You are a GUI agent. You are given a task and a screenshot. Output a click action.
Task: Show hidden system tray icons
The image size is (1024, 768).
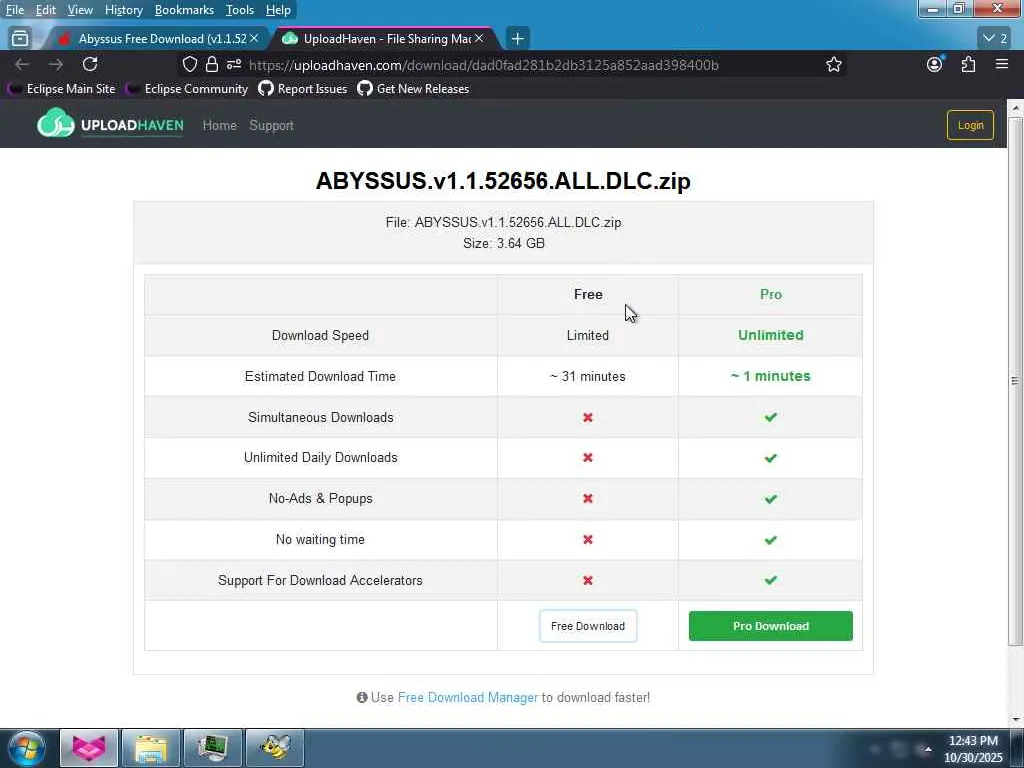[927, 748]
